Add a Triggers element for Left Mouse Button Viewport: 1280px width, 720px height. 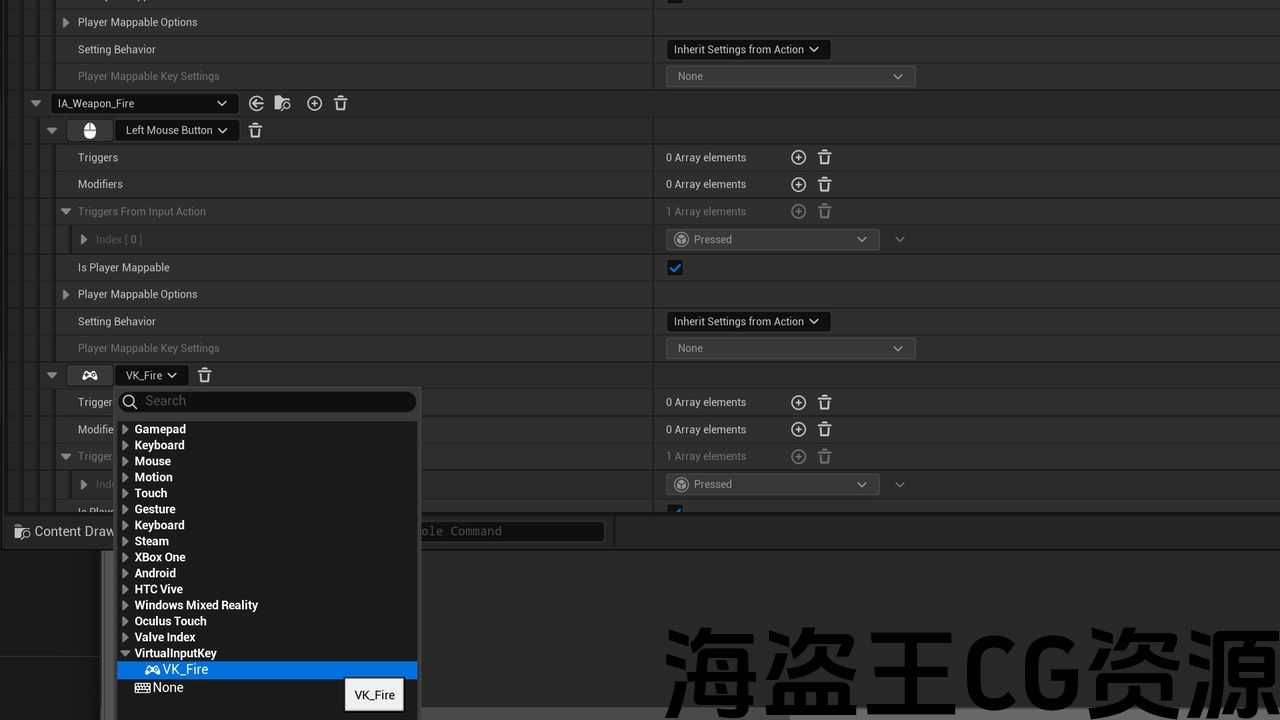pos(798,157)
